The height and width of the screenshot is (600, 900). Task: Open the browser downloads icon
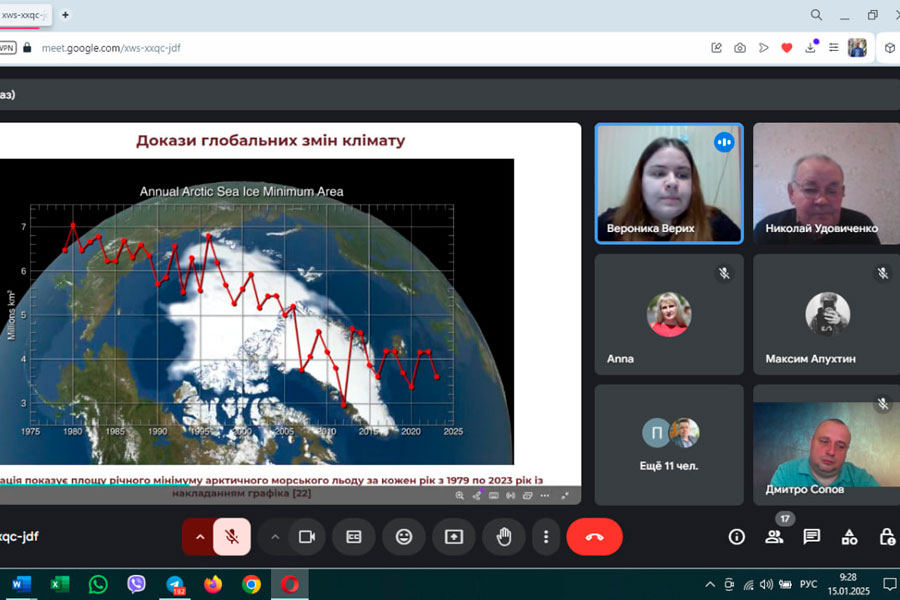810,48
